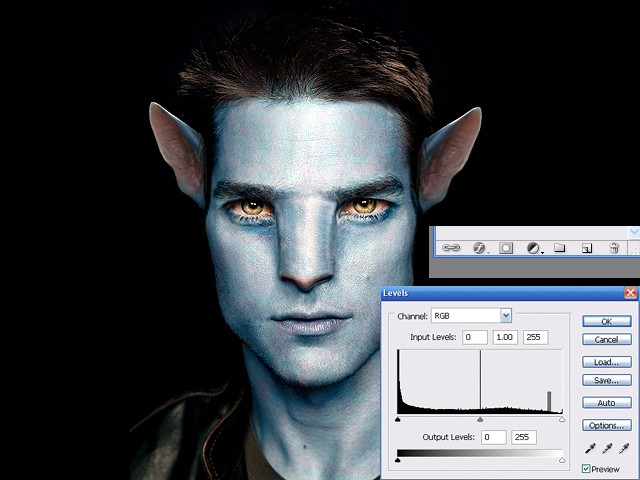Confirm Levels with OK button
The image size is (640, 480).
[x=607, y=321]
